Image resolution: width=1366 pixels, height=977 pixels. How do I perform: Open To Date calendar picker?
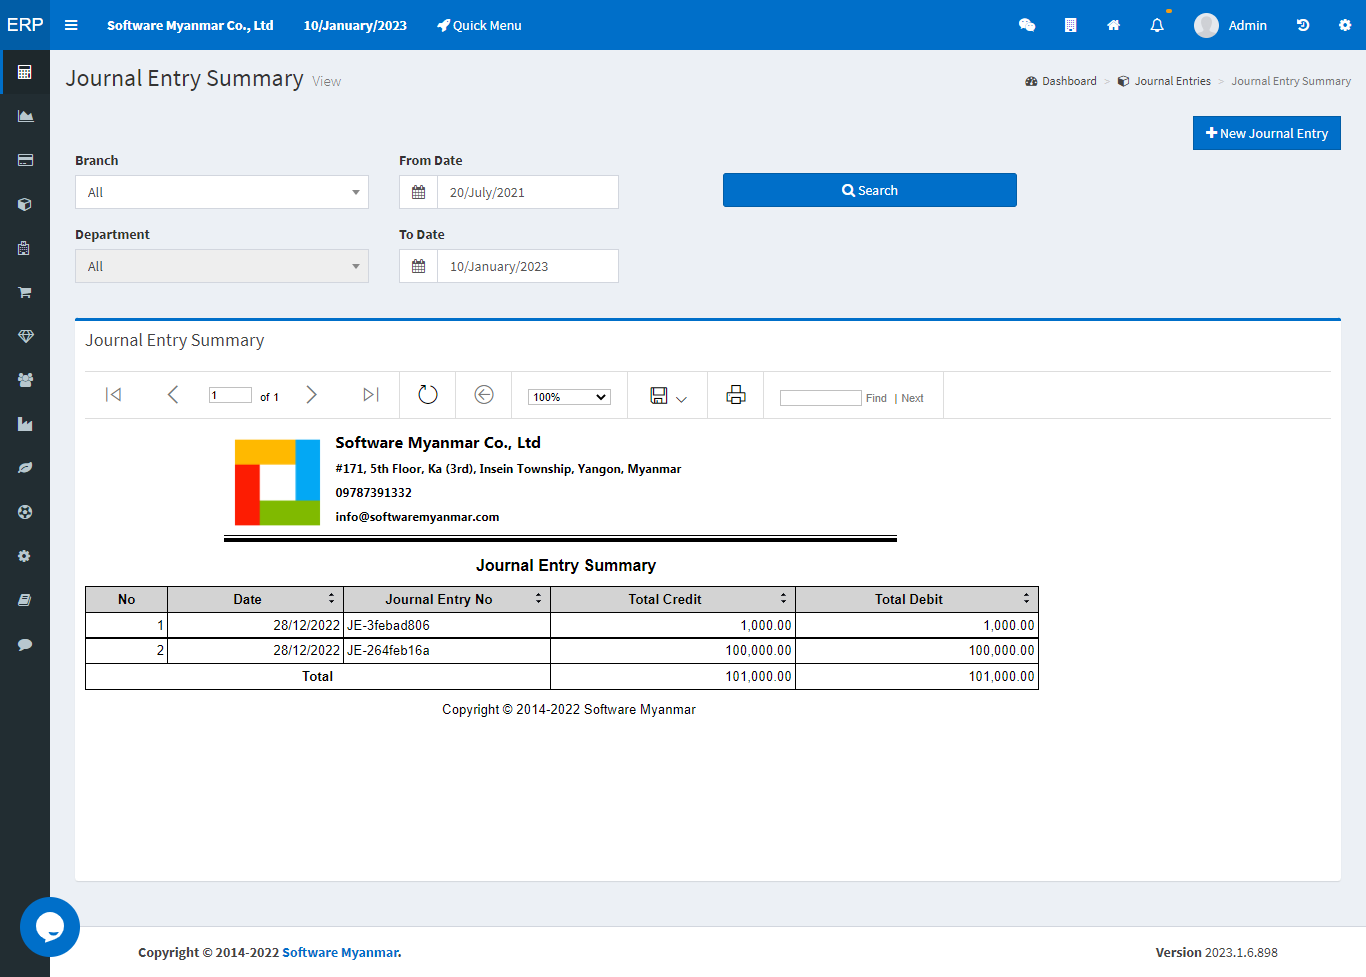[418, 266]
